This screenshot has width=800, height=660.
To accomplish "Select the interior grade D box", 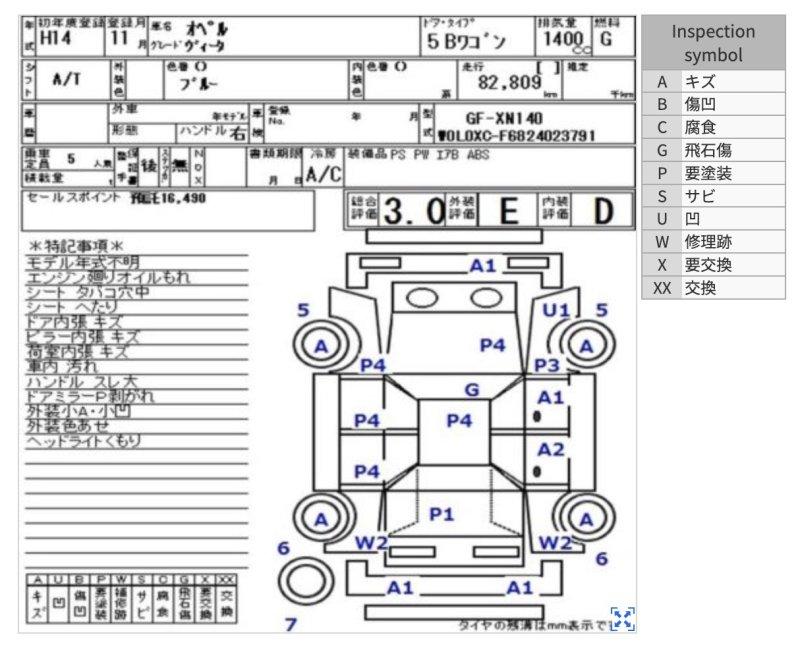I will pyautogui.click(x=586, y=212).
